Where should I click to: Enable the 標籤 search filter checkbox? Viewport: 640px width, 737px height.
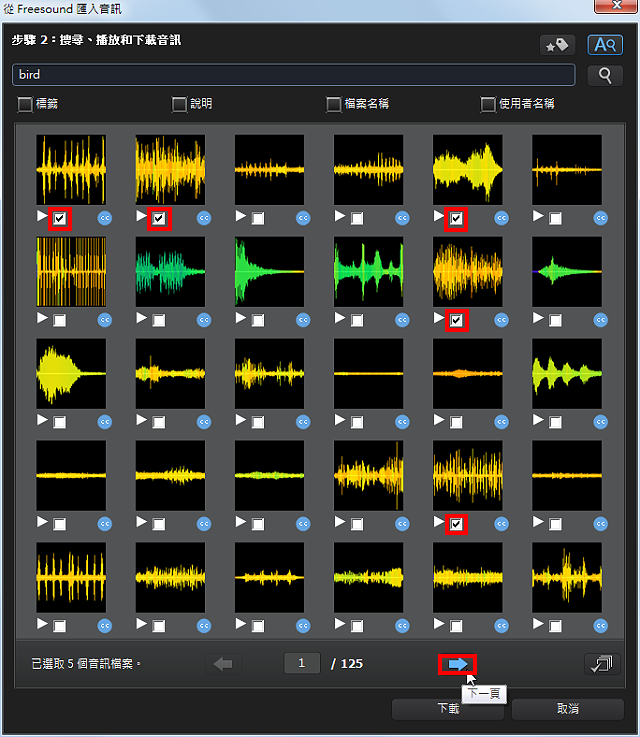click(x=25, y=104)
